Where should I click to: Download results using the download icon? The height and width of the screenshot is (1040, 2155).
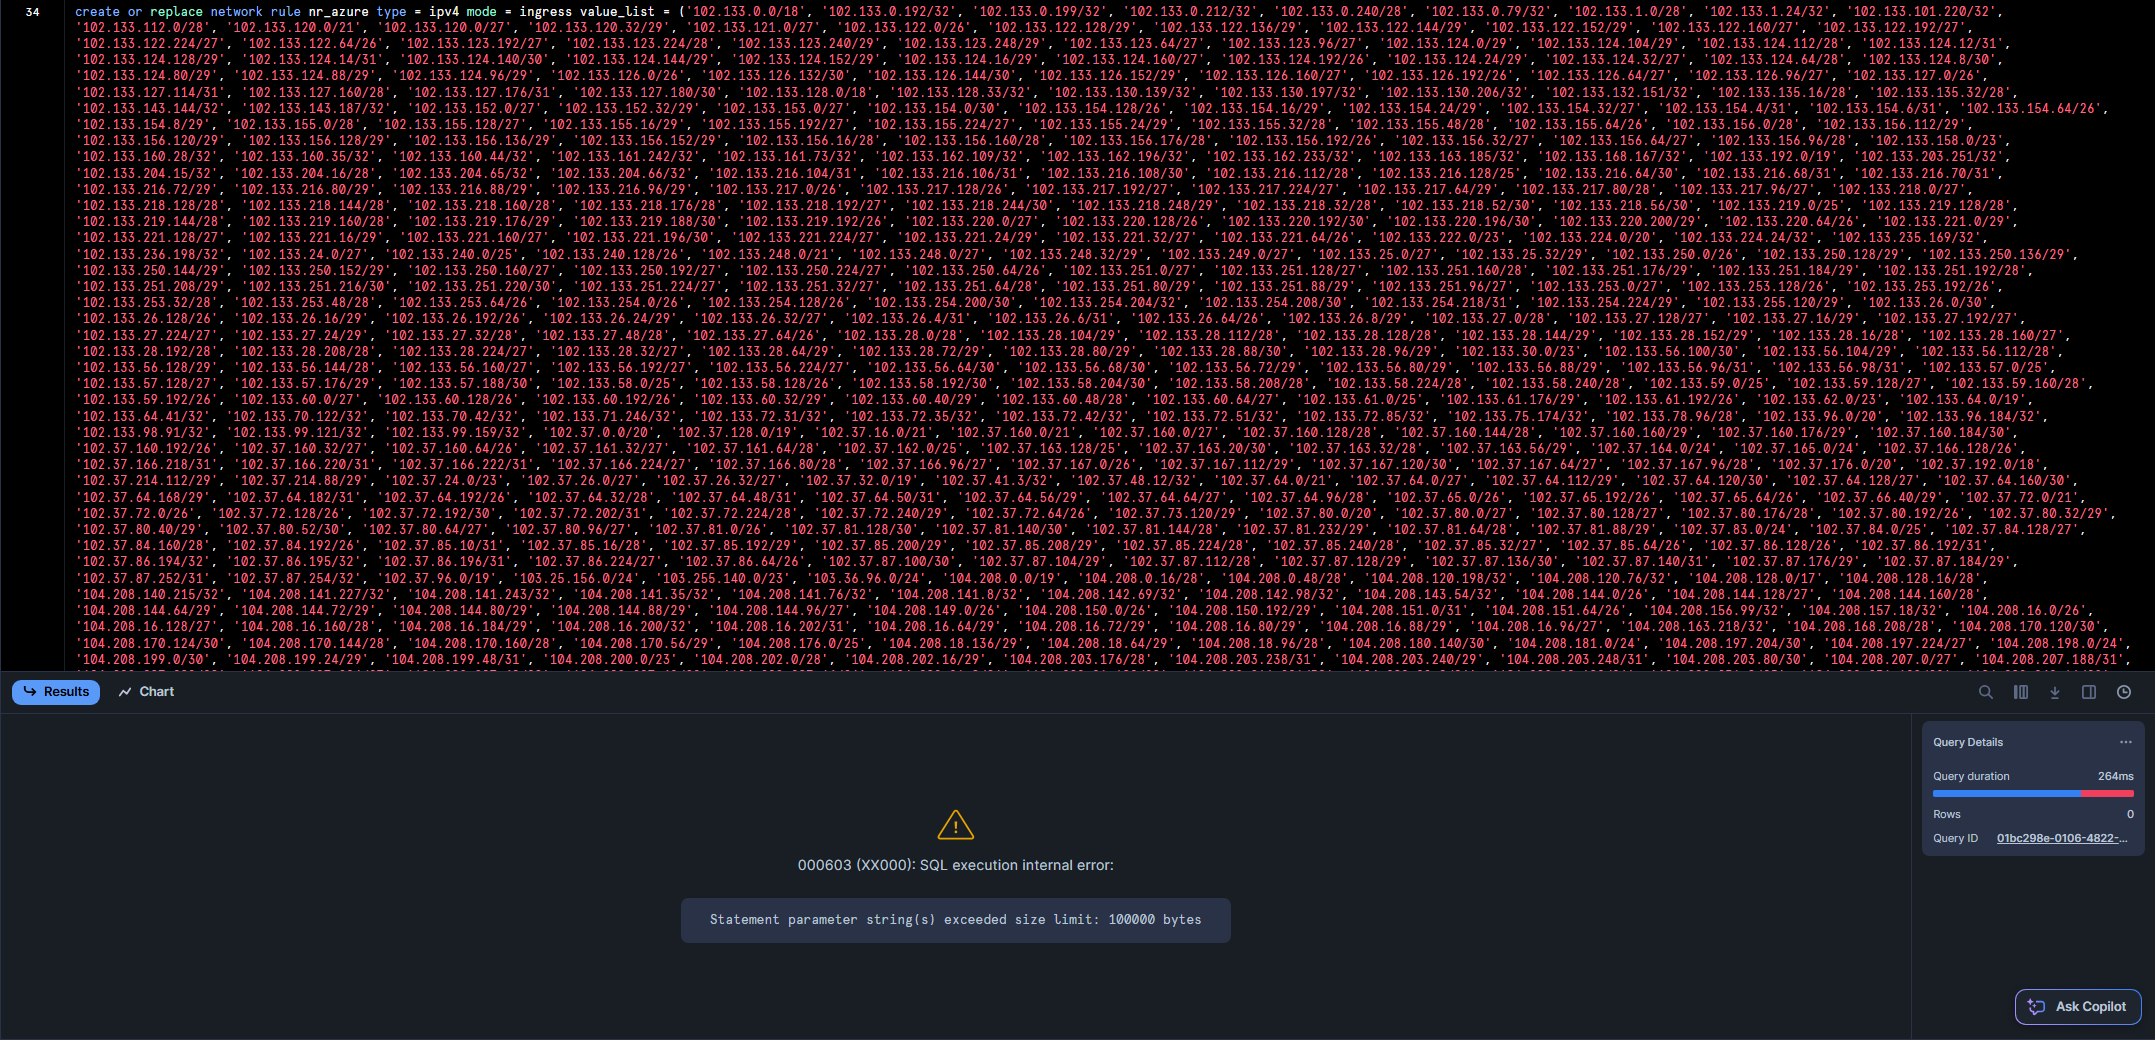pos(2054,692)
